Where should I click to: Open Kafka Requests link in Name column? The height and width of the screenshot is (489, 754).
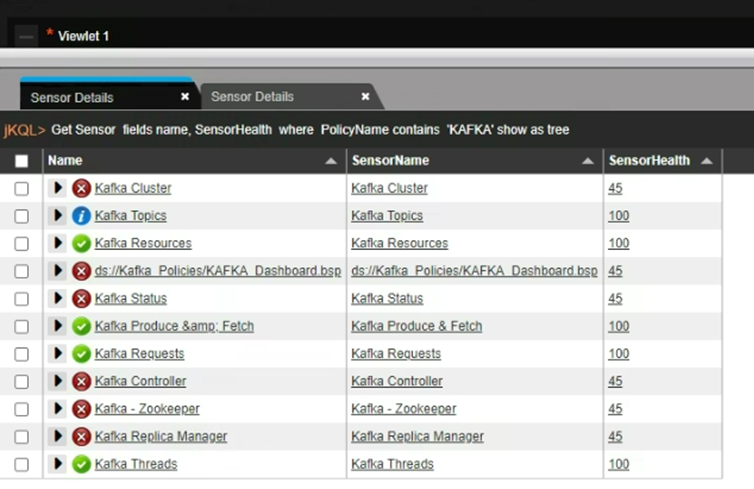pos(139,353)
